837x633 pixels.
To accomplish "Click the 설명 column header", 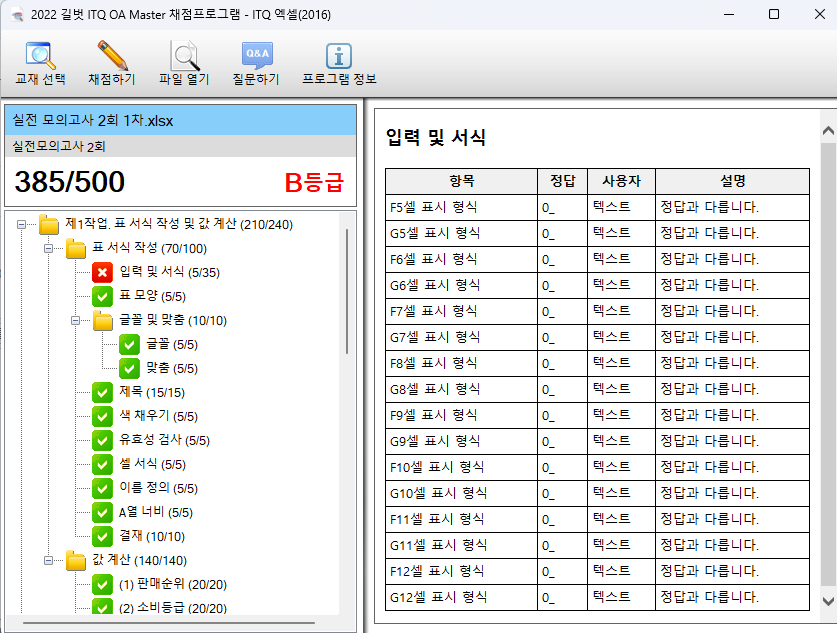I will [x=732, y=181].
